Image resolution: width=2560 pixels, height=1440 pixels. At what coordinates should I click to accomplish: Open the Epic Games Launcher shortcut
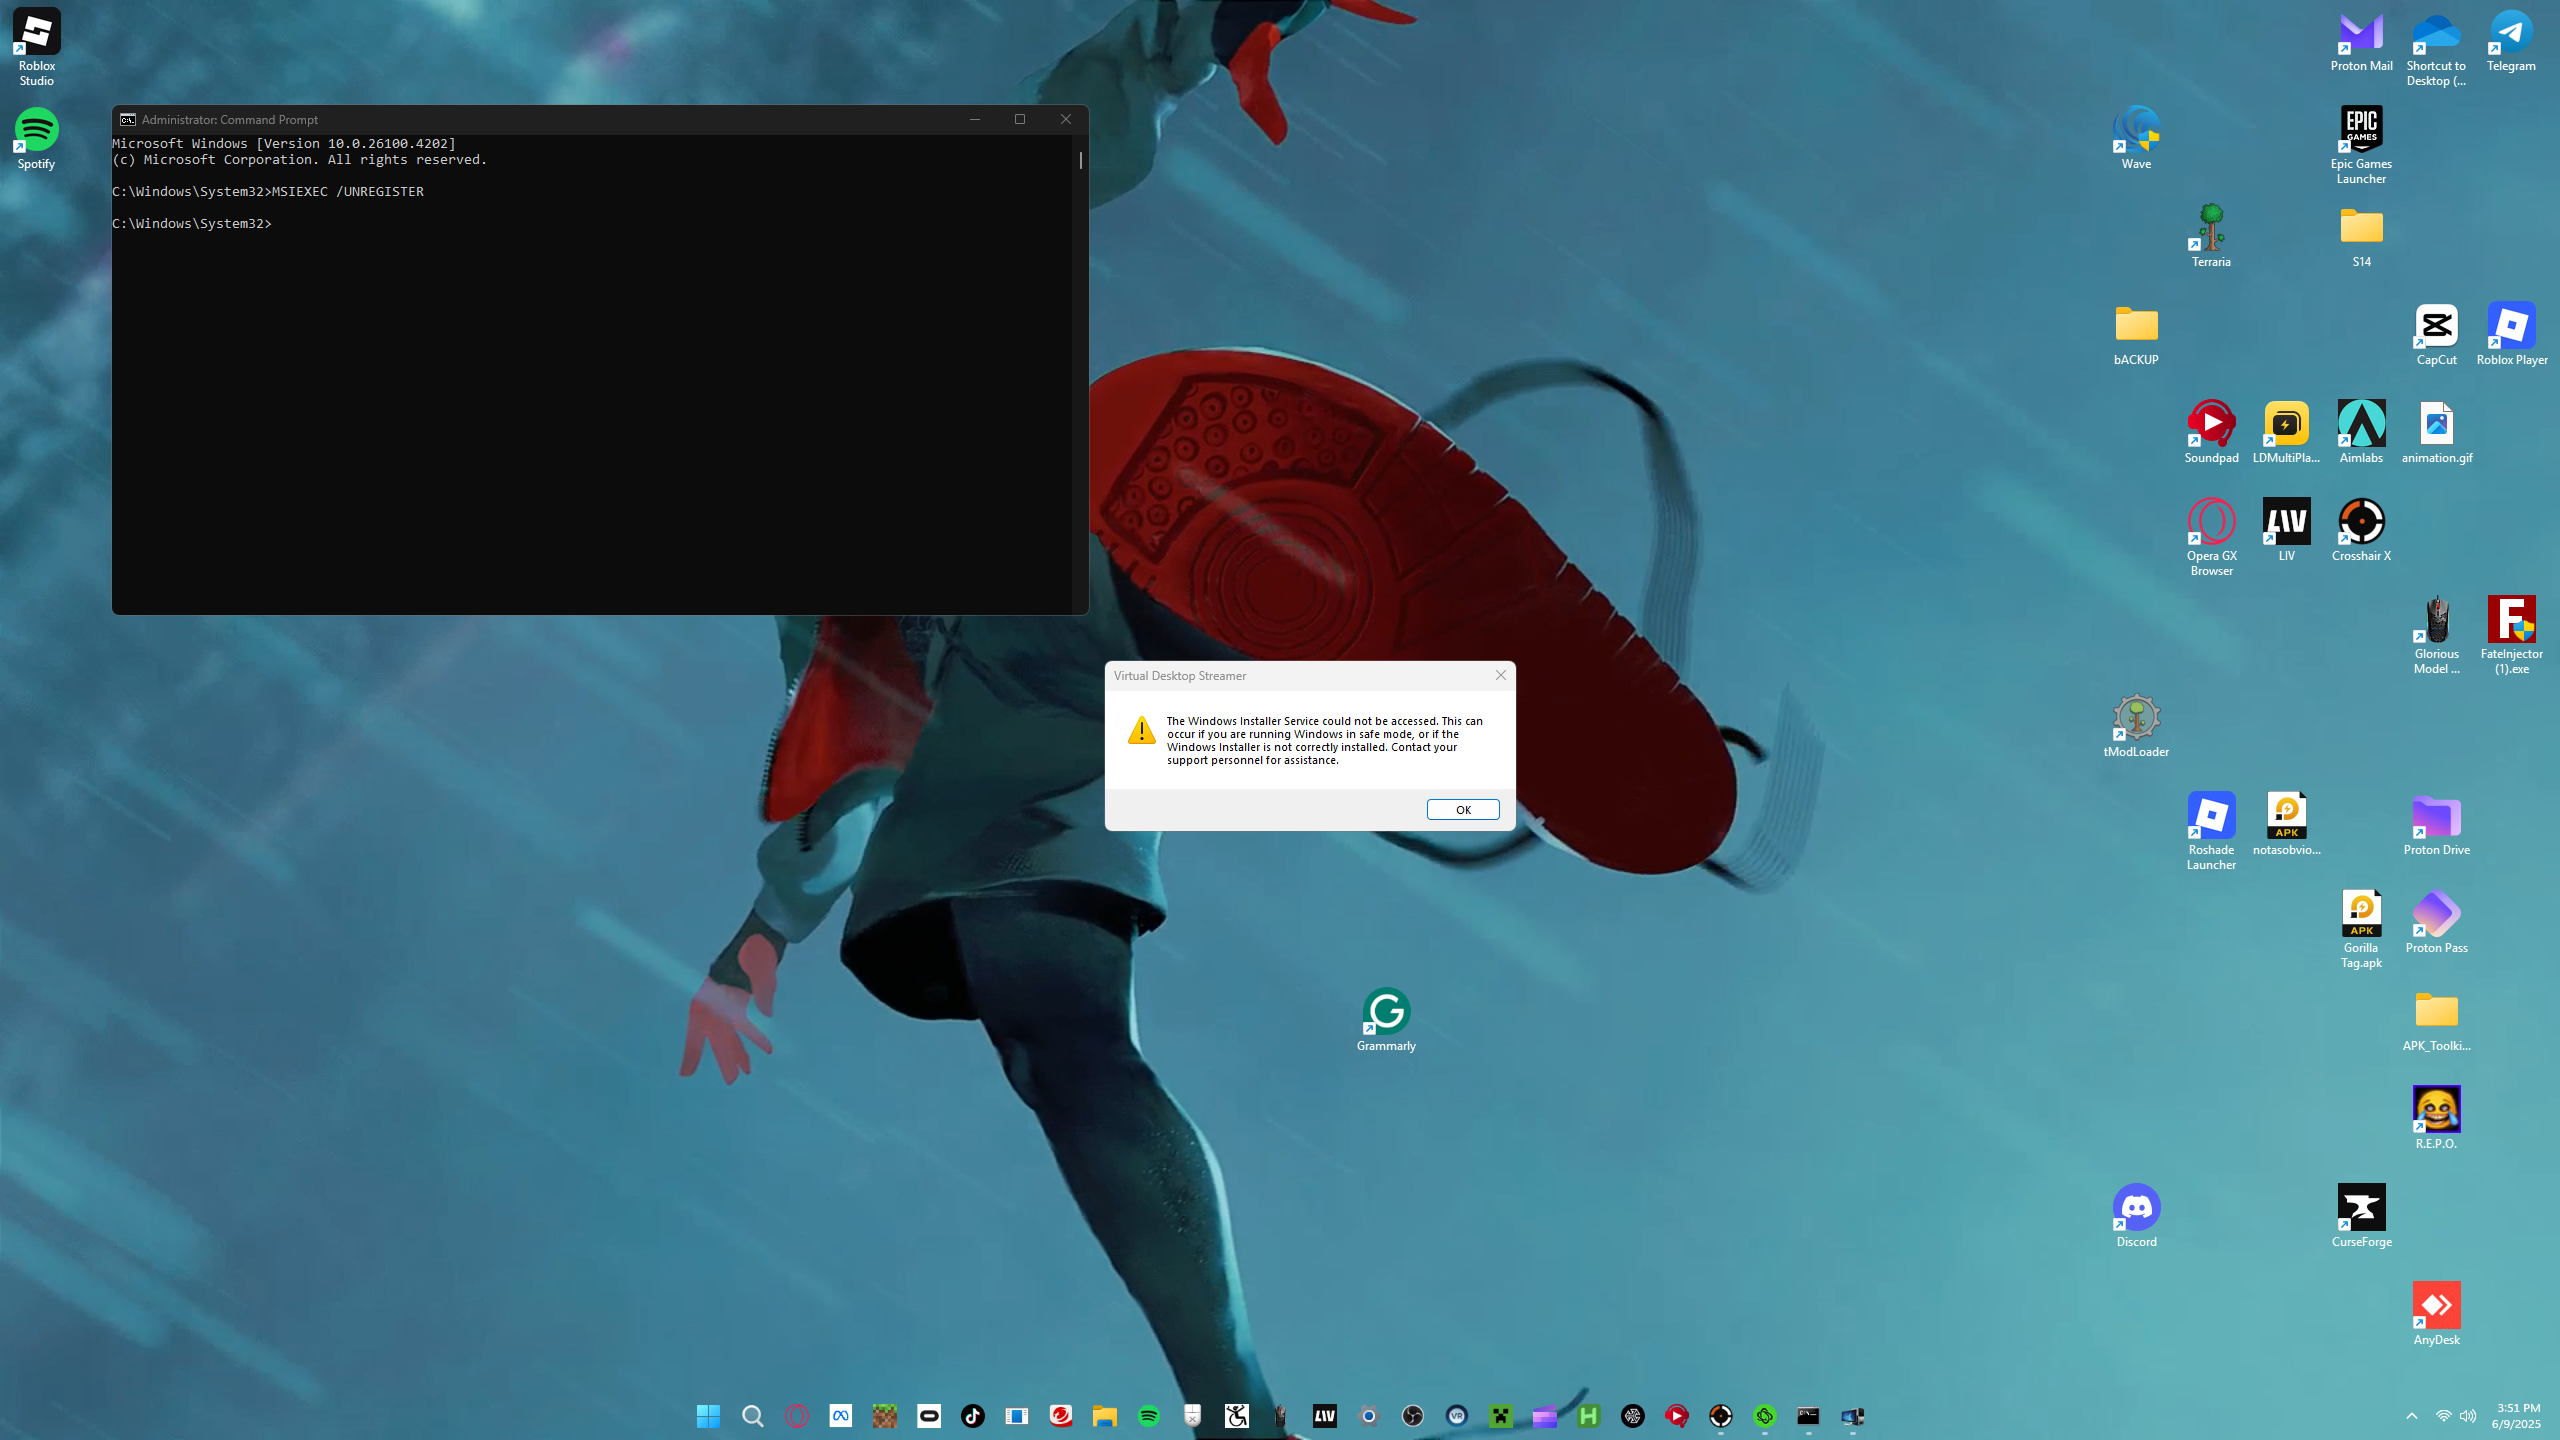pyautogui.click(x=2361, y=130)
